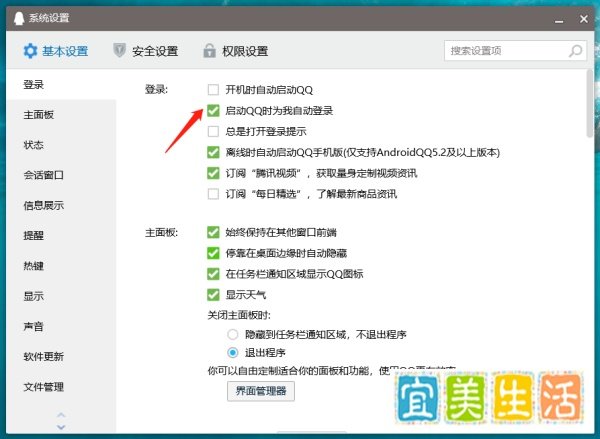Screen dimensions: 600x439
Task: Switch to the 安全设置 tab
Action: coord(146,51)
